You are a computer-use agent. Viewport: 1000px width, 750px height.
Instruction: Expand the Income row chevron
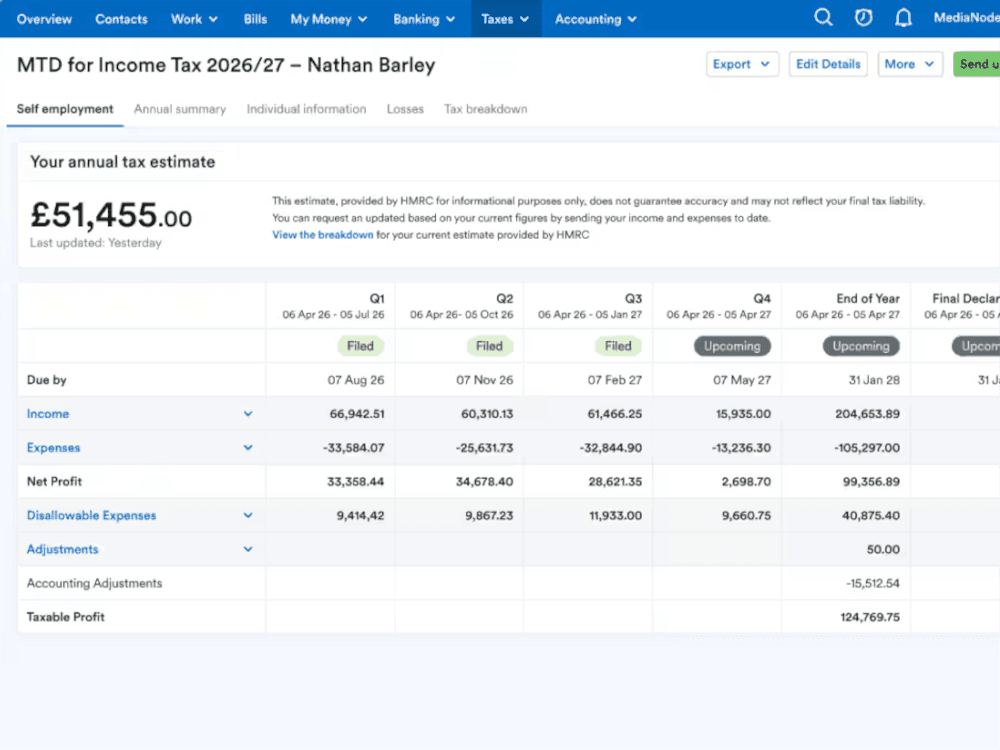click(x=248, y=414)
